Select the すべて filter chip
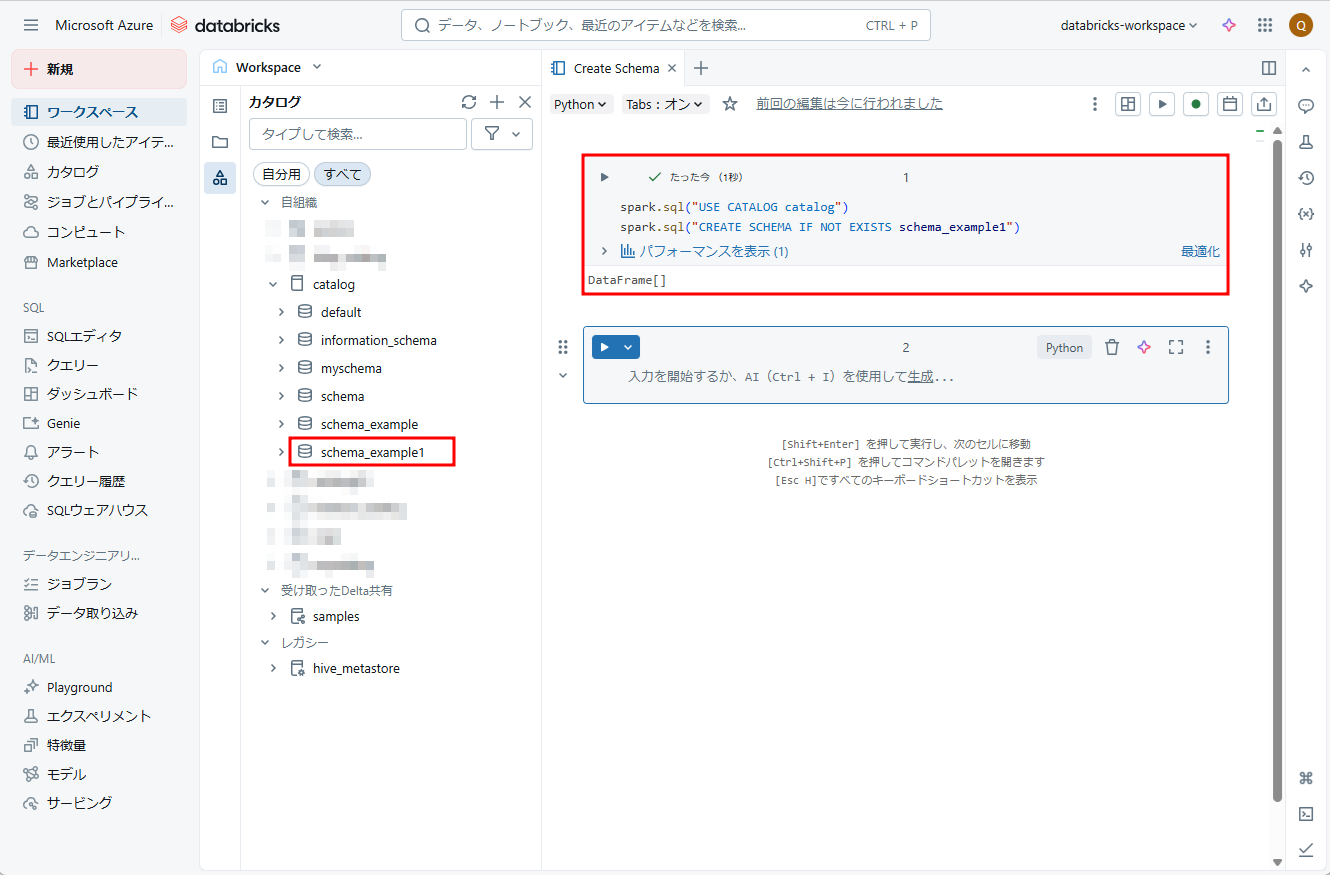This screenshot has width=1330, height=875. point(342,174)
